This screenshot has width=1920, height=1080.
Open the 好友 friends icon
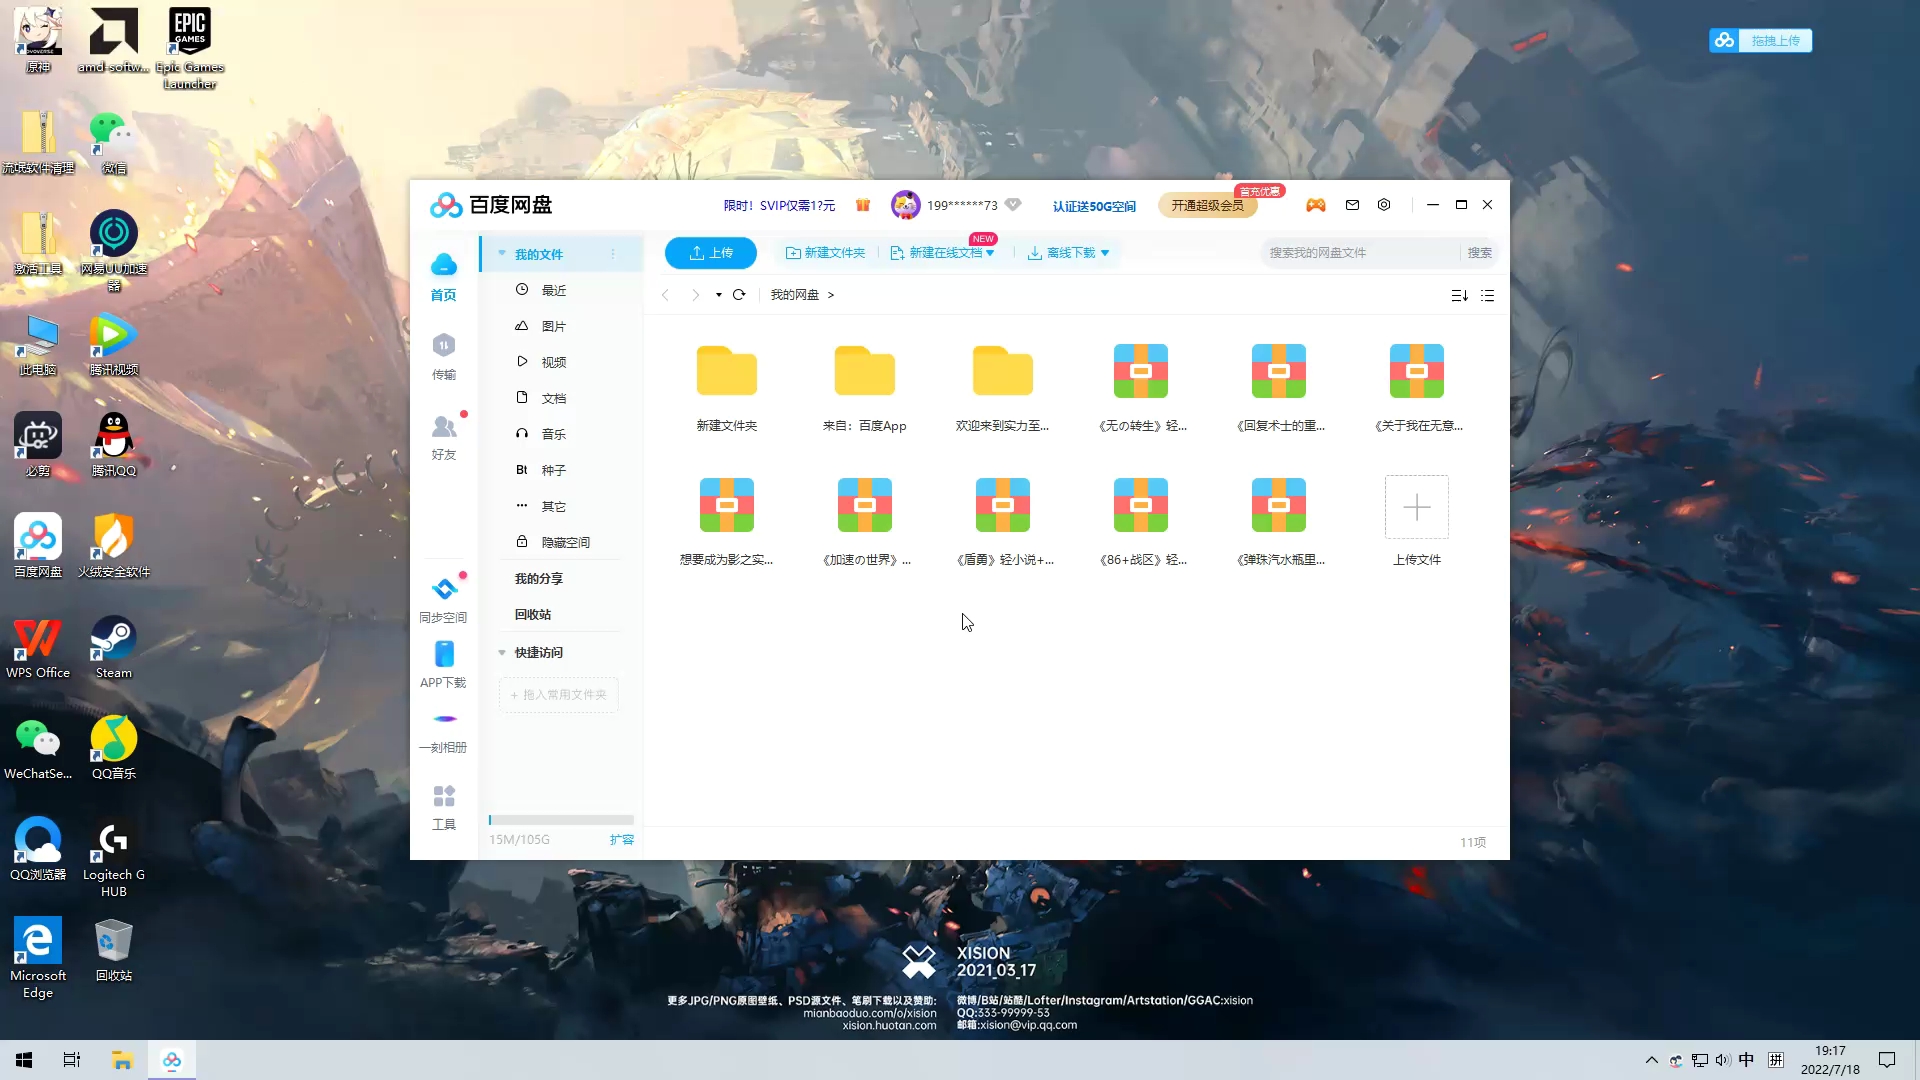click(x=444, y=436)
